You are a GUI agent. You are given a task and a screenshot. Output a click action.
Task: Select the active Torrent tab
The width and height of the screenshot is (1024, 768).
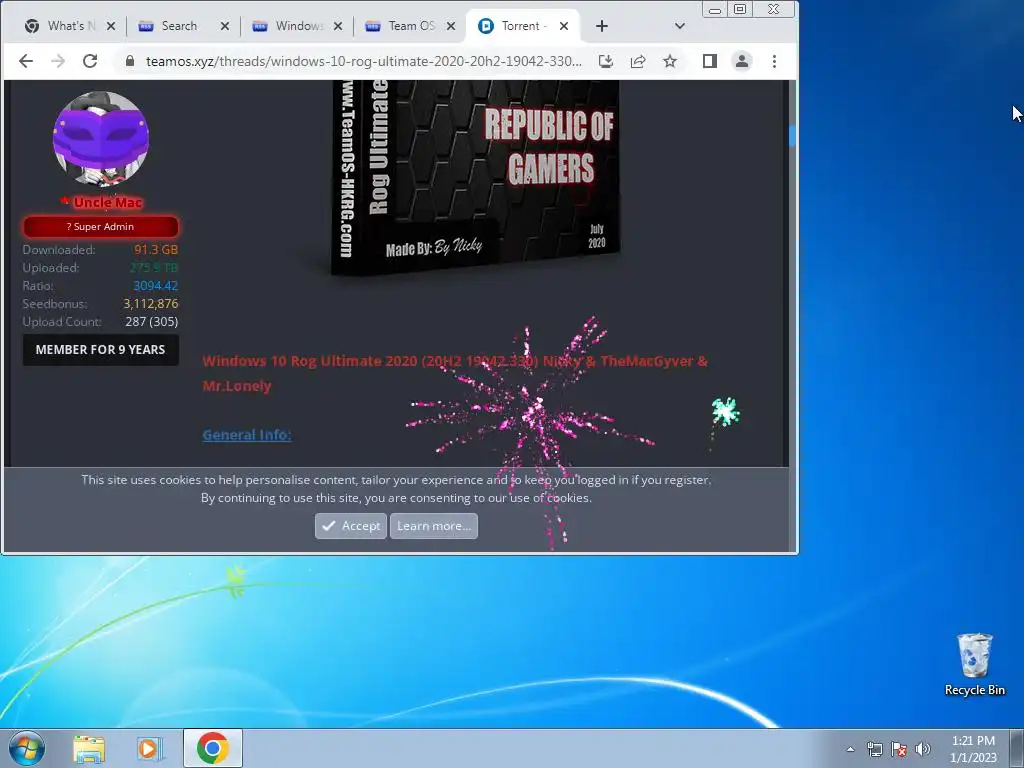(x=516, y=26)
